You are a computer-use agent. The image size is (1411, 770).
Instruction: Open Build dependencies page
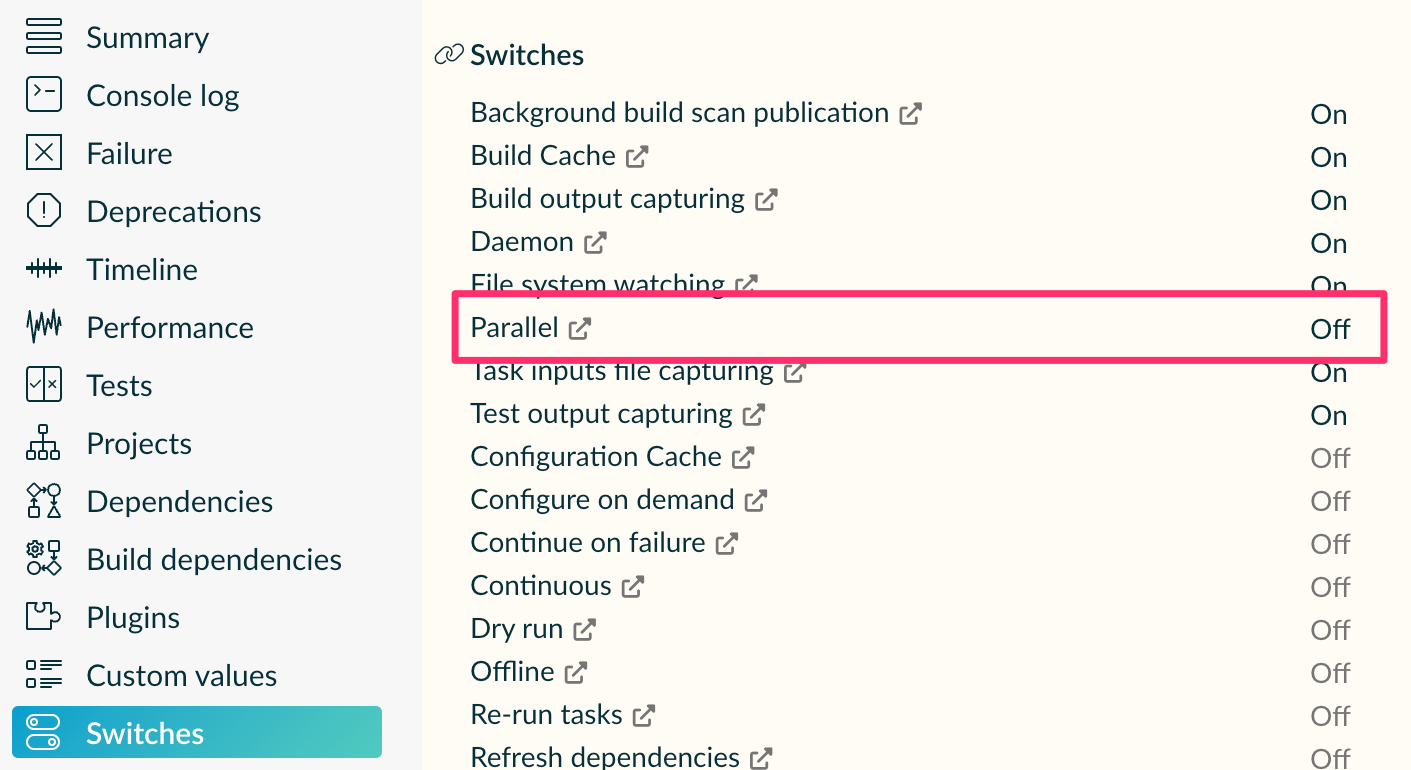[214, 559]
